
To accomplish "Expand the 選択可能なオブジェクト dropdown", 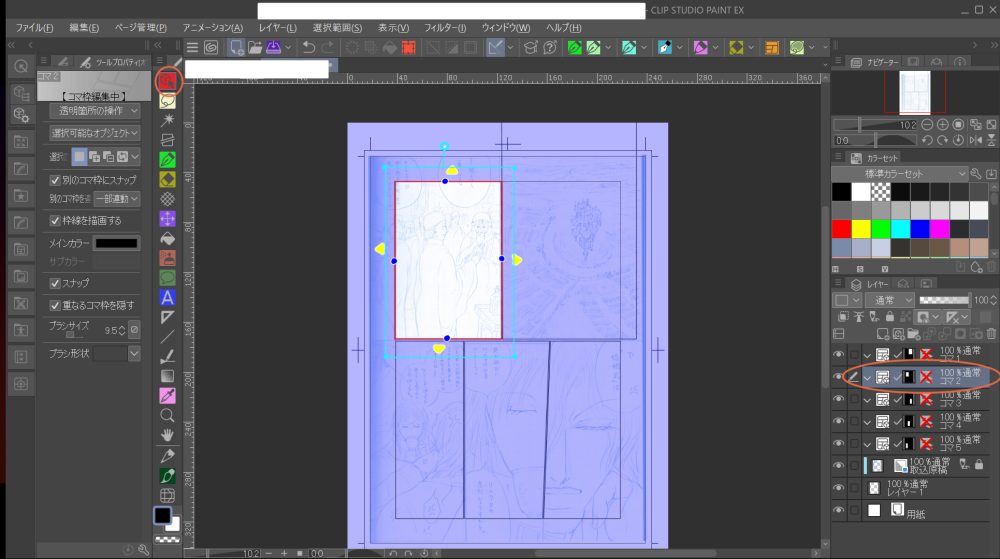I will click(95, 133).
